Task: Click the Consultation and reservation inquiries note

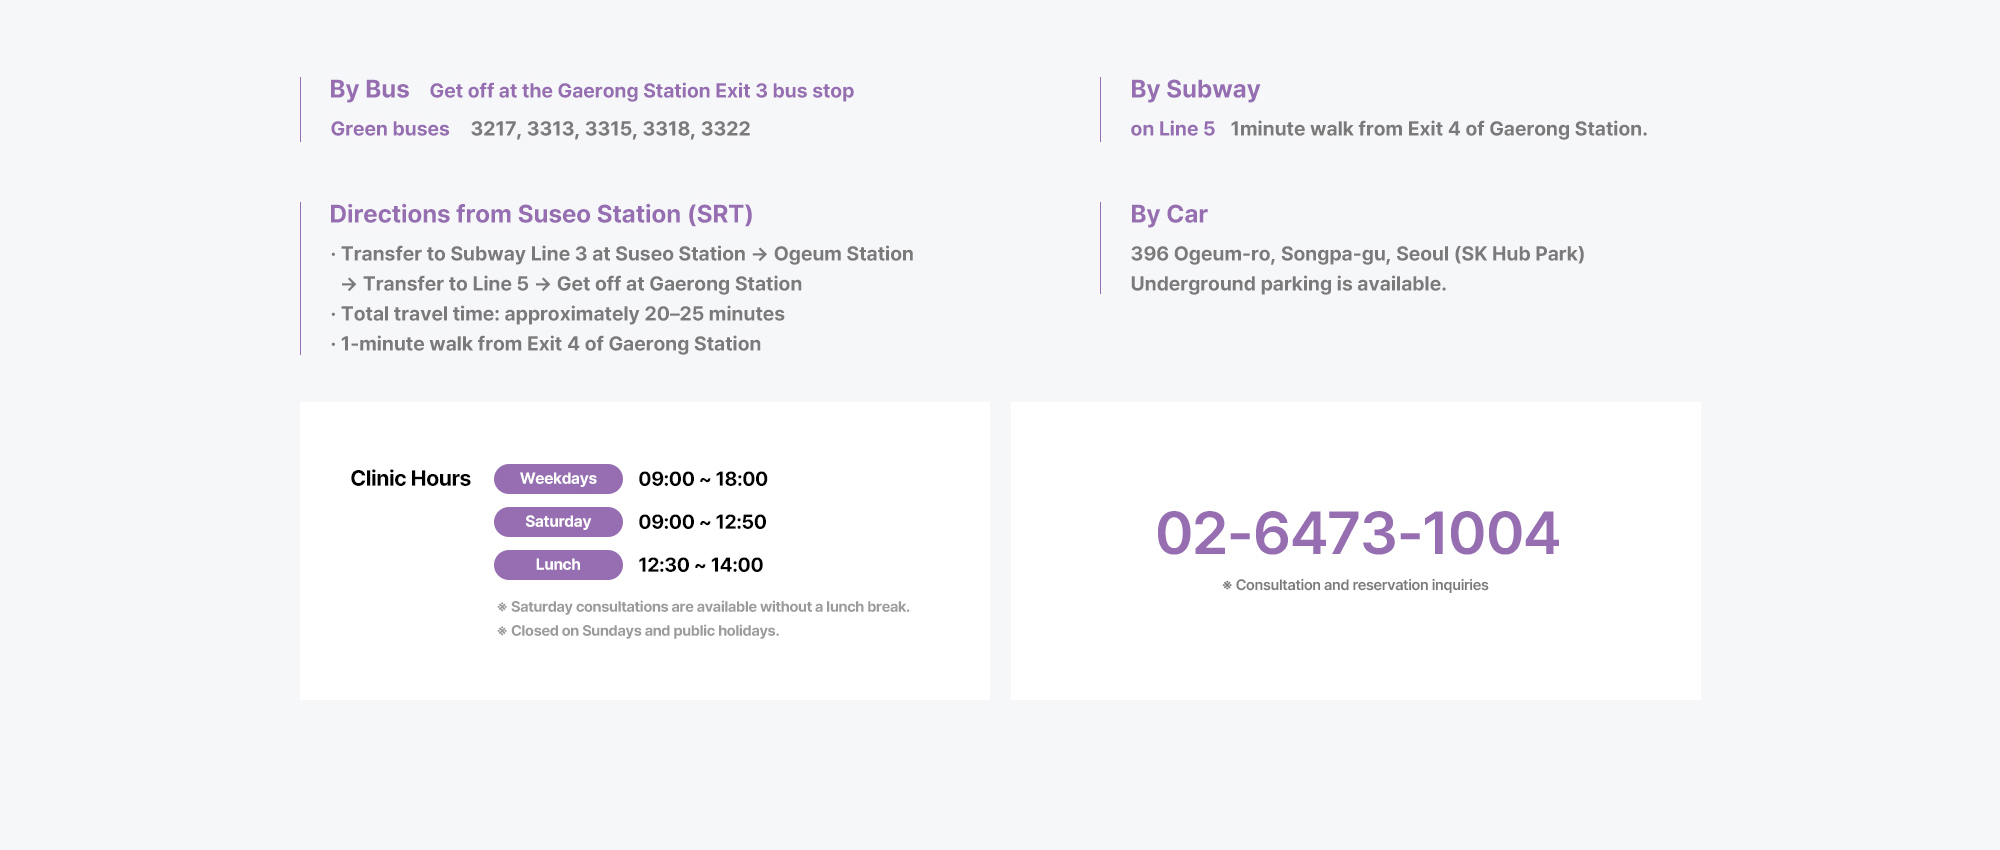Action: click(1355, 585)
